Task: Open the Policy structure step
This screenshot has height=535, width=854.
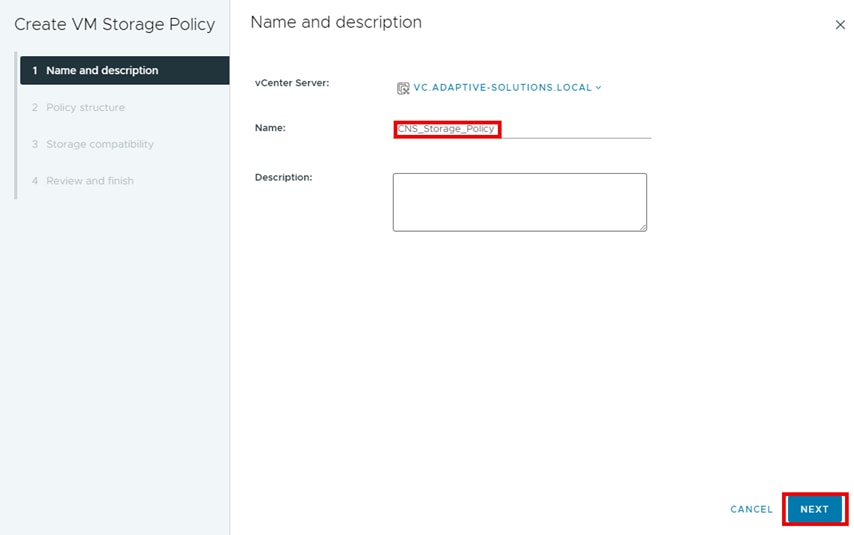Action: point(85,107)
